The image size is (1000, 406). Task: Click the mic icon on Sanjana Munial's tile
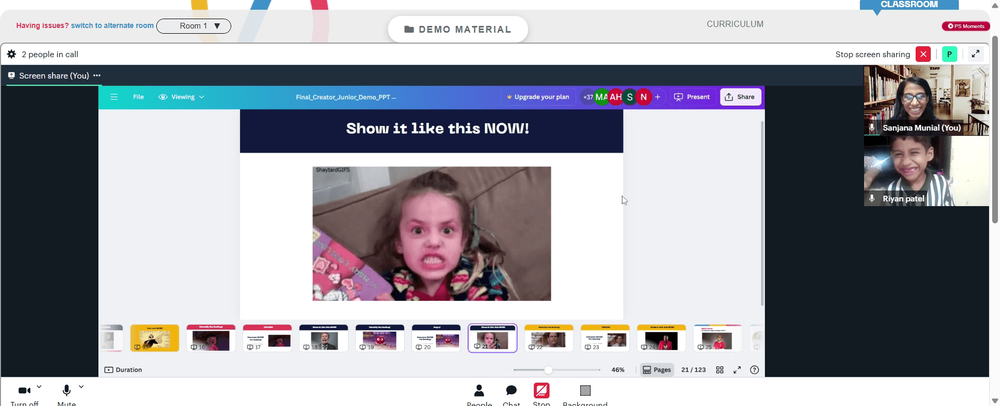(872, 127)
